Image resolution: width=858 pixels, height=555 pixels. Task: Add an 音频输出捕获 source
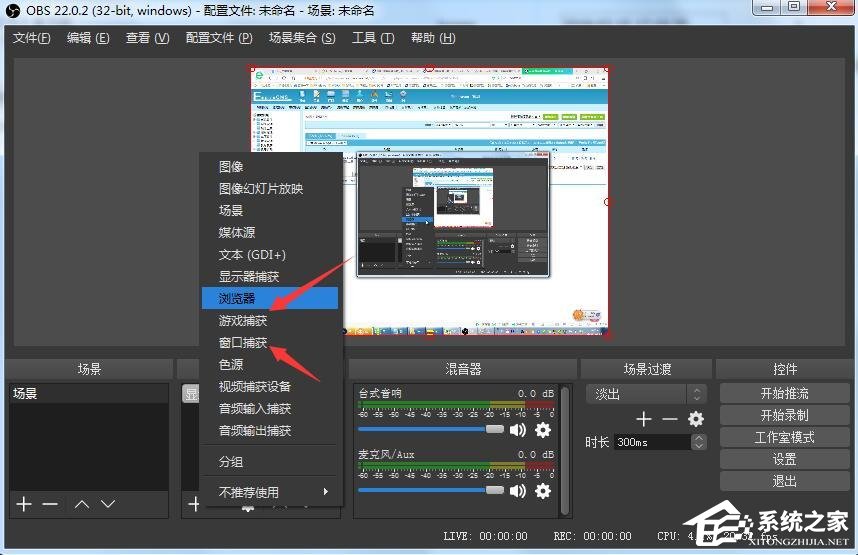coord(270,431)
